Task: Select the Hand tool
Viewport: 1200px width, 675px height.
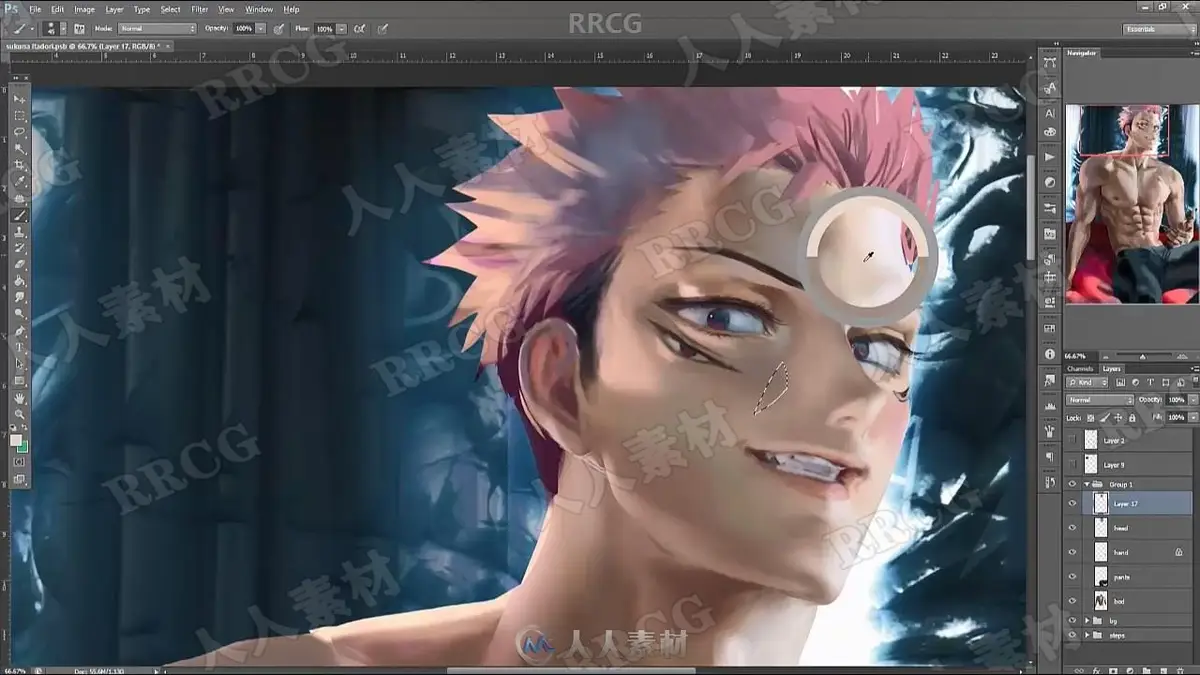Action: [x=19, y=397]
